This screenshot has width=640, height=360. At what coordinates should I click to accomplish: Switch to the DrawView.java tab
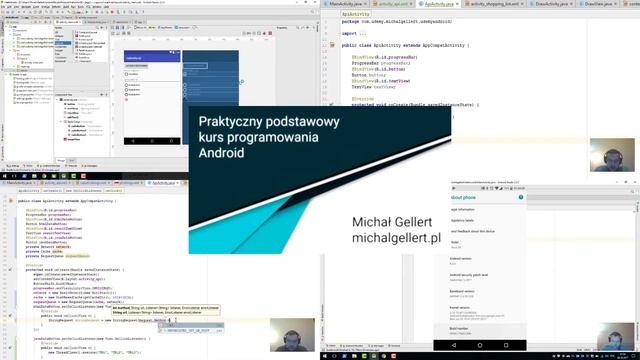[597, 4]
